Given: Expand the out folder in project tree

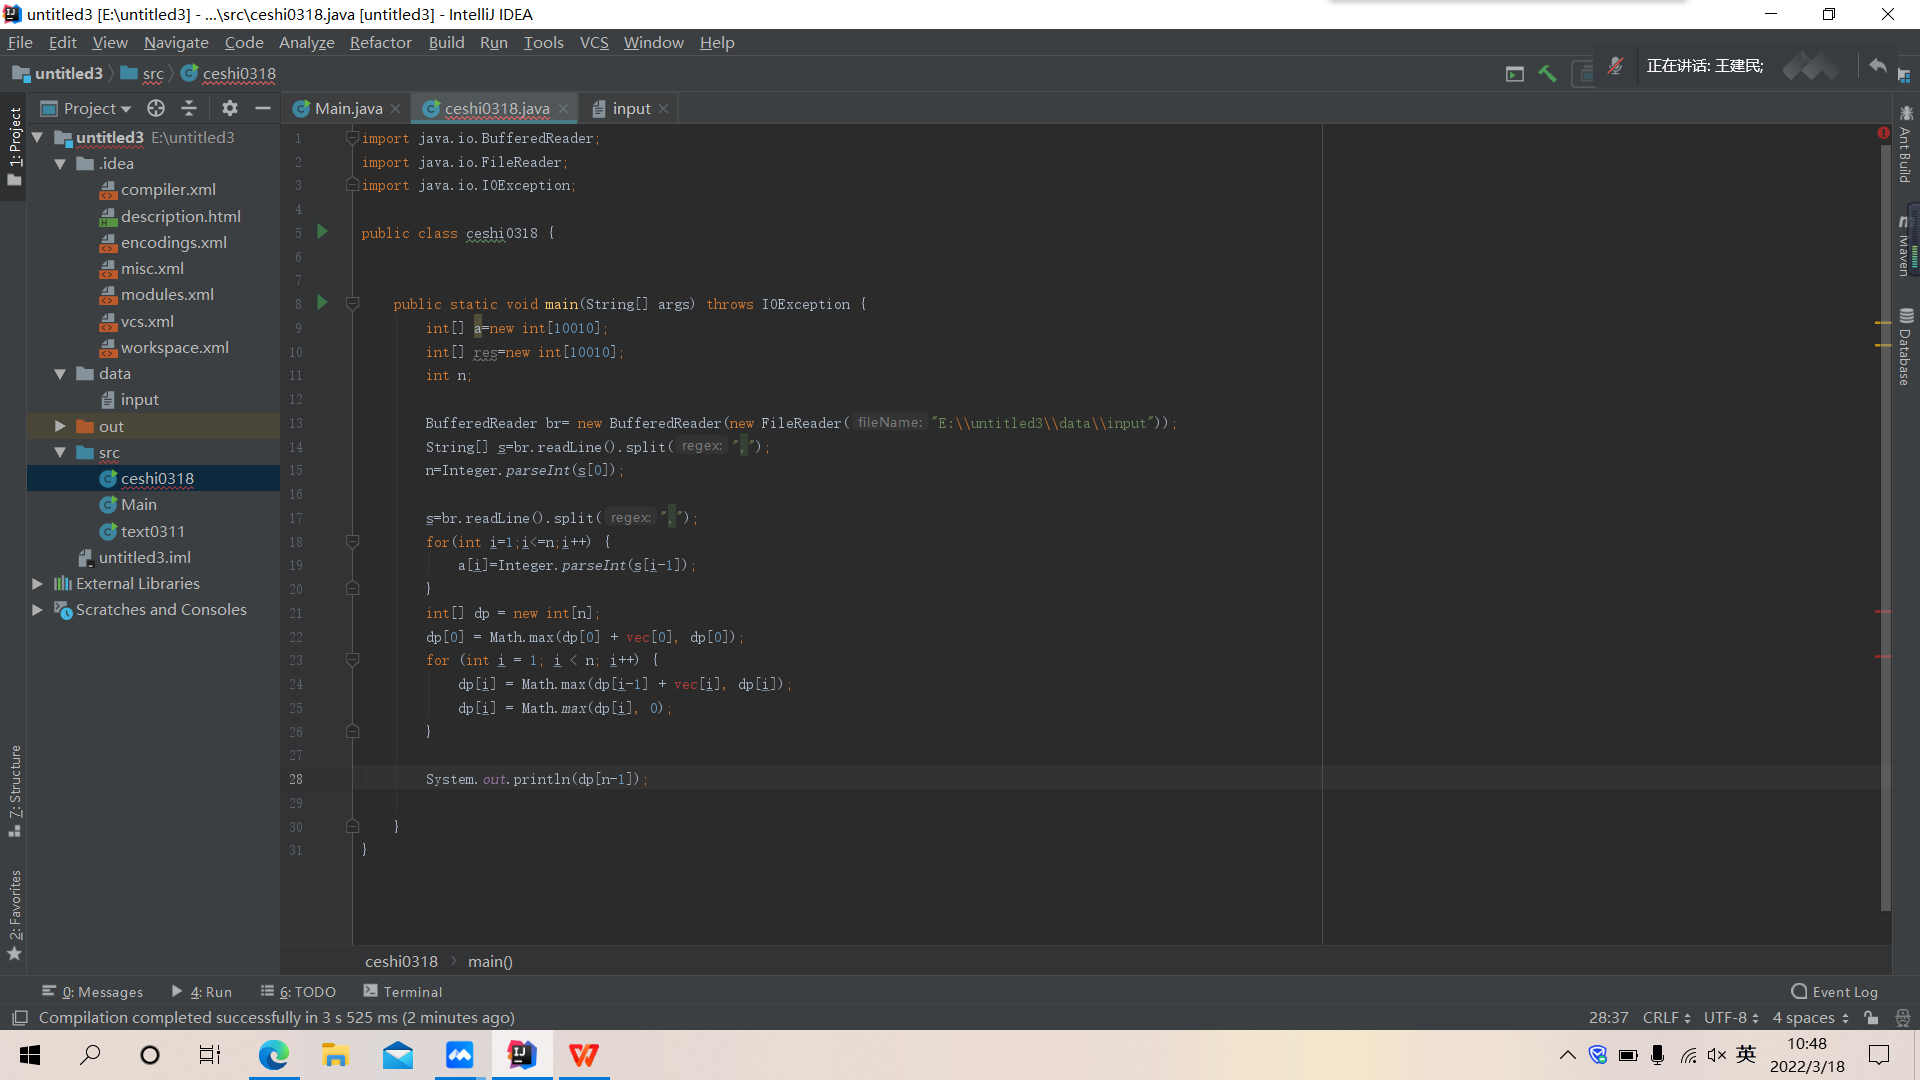Looking at the screenshot, I should tap(60, 426).
